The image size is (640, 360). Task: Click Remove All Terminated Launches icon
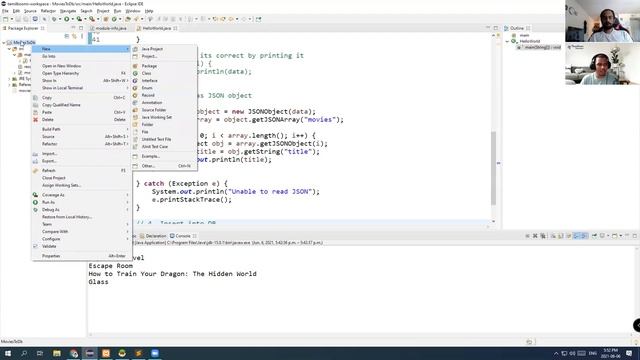point(543,236)
